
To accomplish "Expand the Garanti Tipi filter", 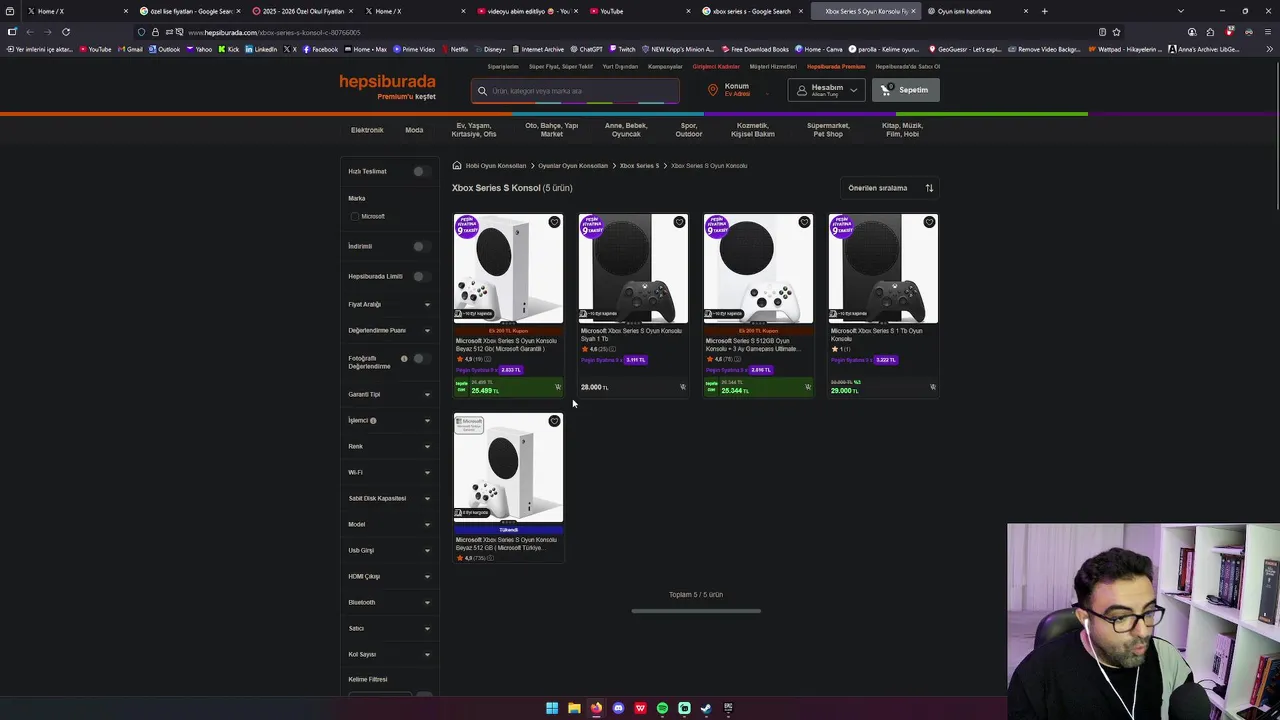I will 389,394.
